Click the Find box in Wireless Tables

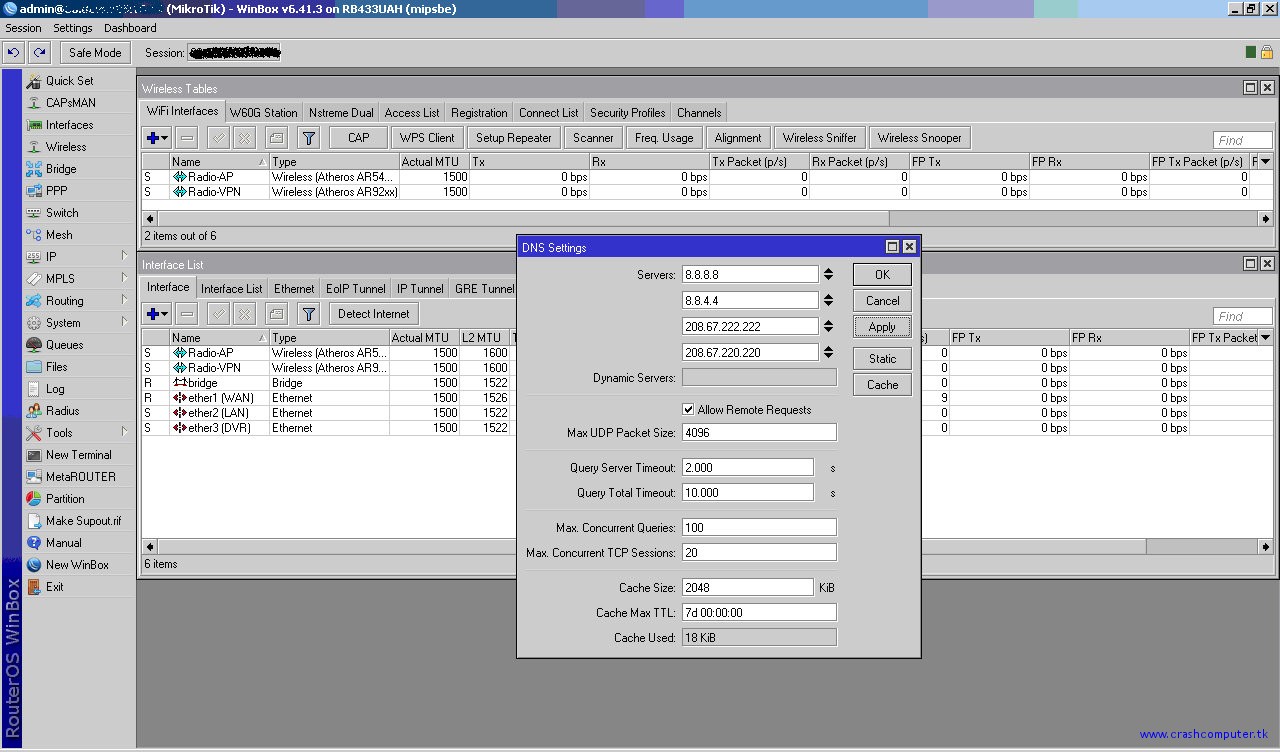pyautogui.click(x=1243, y=140)
